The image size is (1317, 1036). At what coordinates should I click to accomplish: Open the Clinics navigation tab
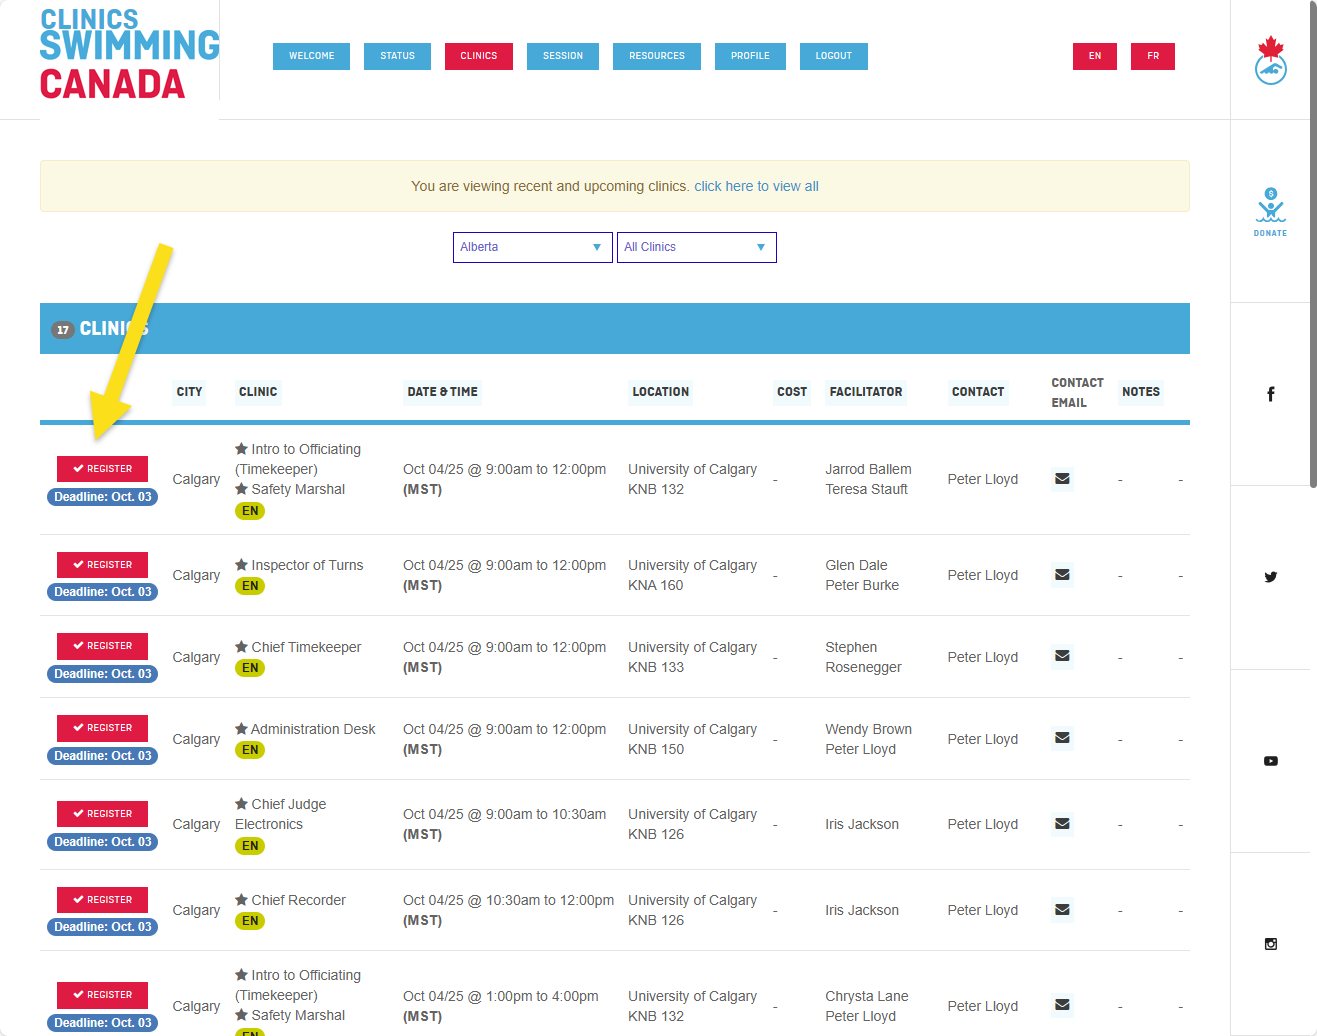[478, 56]
